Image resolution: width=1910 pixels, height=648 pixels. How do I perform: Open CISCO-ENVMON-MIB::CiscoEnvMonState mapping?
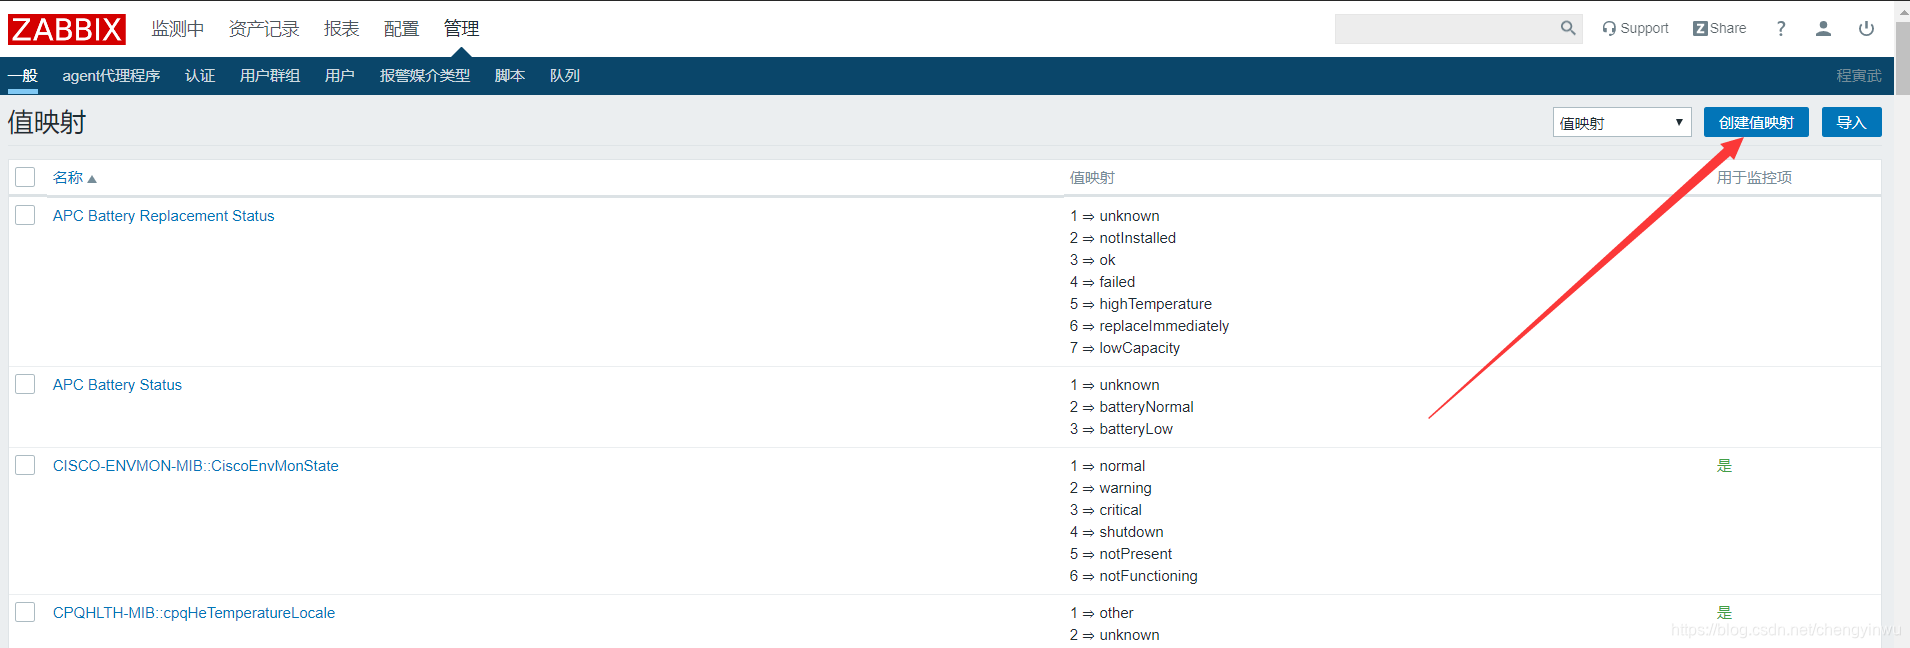[196, 466]
